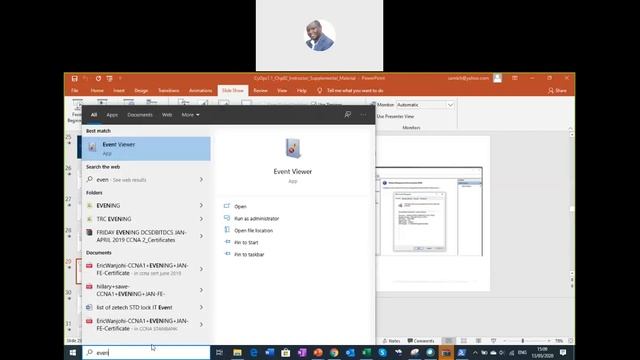
Task: Open Skype from the taskbar
Action: pos(382,353)
